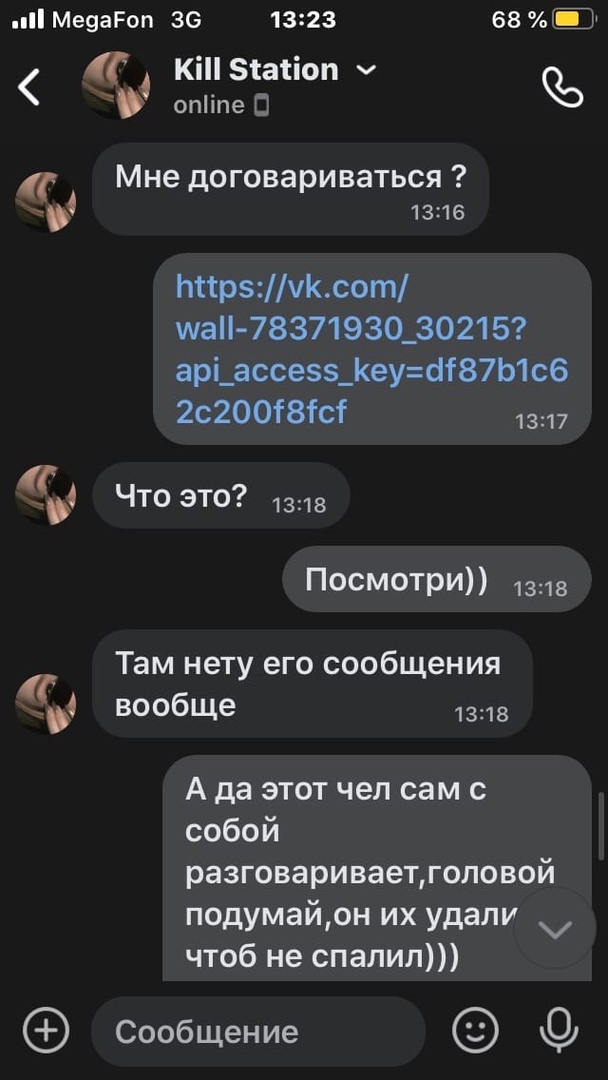Tap the MegaFon signal strength bars
608x1080 pixels.
tap(28, 20)
